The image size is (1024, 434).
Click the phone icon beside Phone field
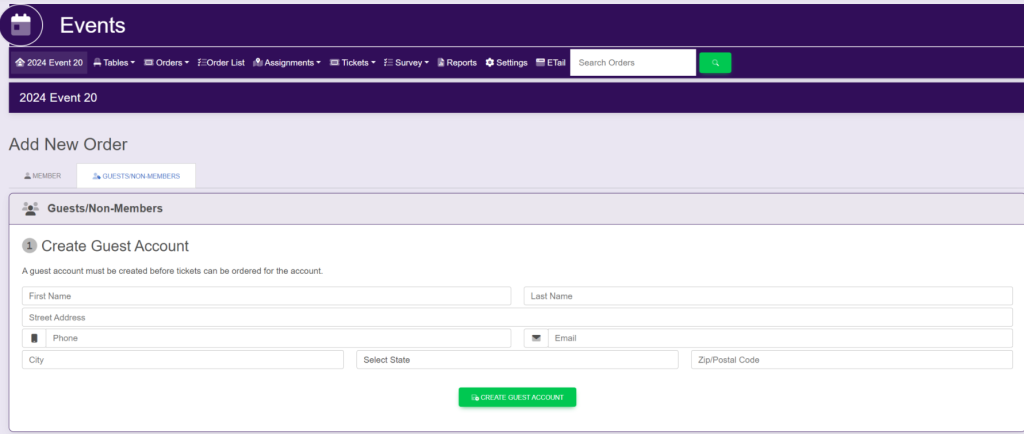34,338
